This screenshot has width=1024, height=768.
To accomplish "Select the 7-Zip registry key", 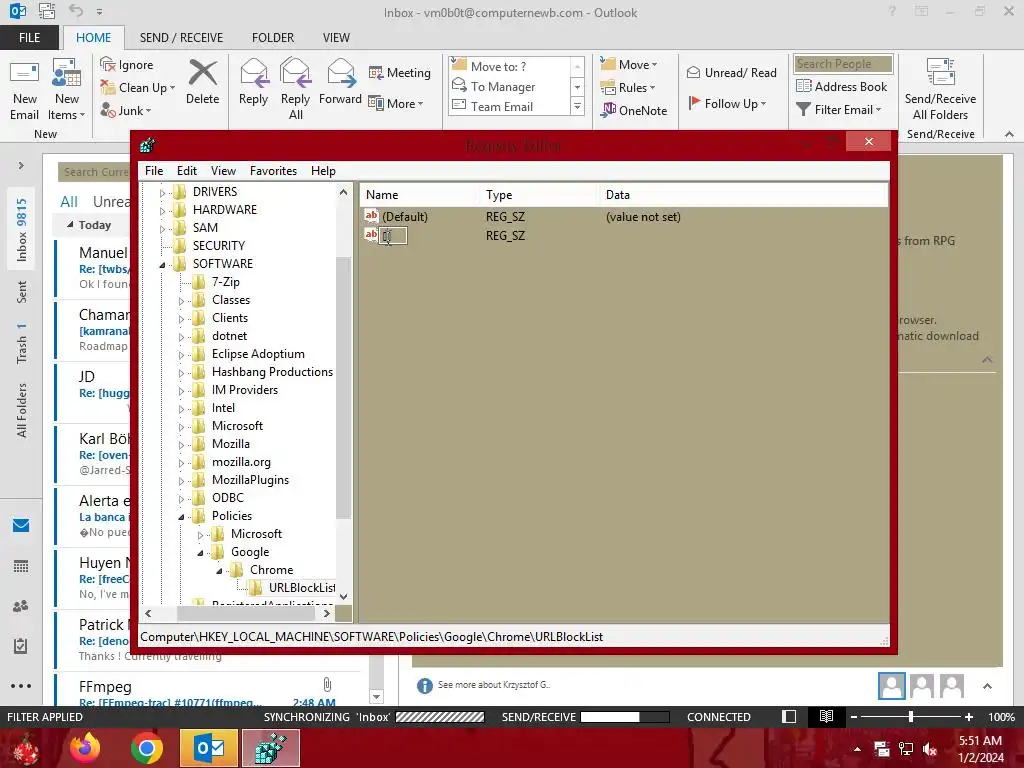I will point(225,281).
